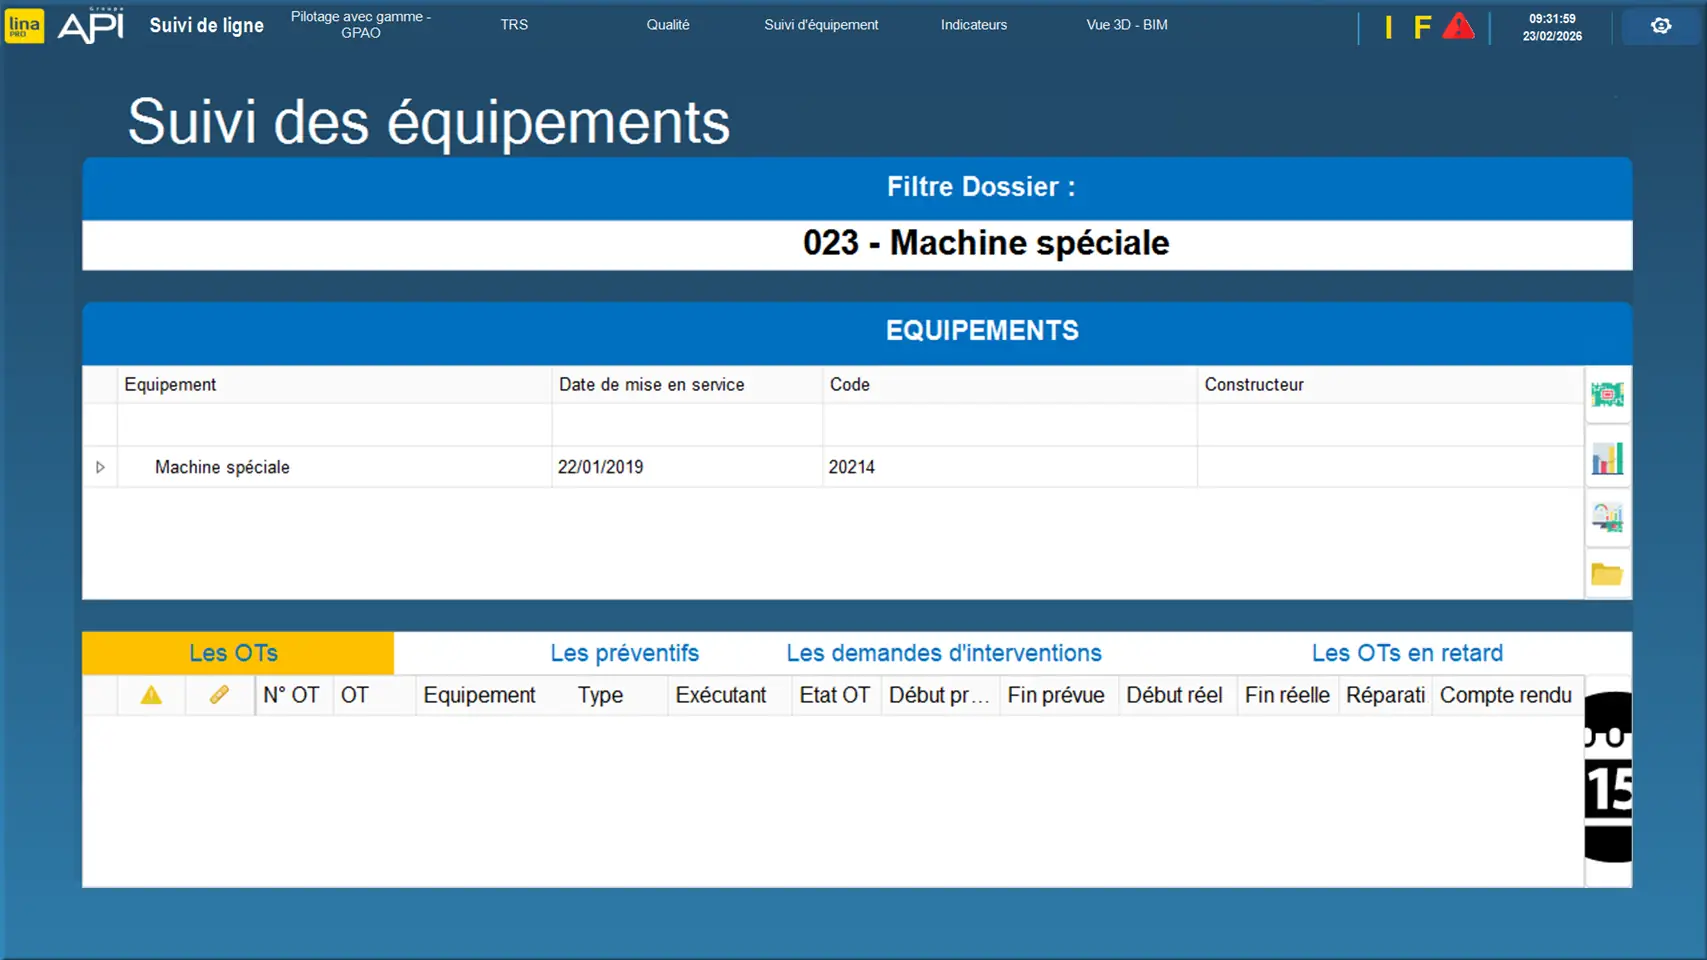Open the TRS menu
Viewport: 1707px width, 960px height.
point(514,25)
